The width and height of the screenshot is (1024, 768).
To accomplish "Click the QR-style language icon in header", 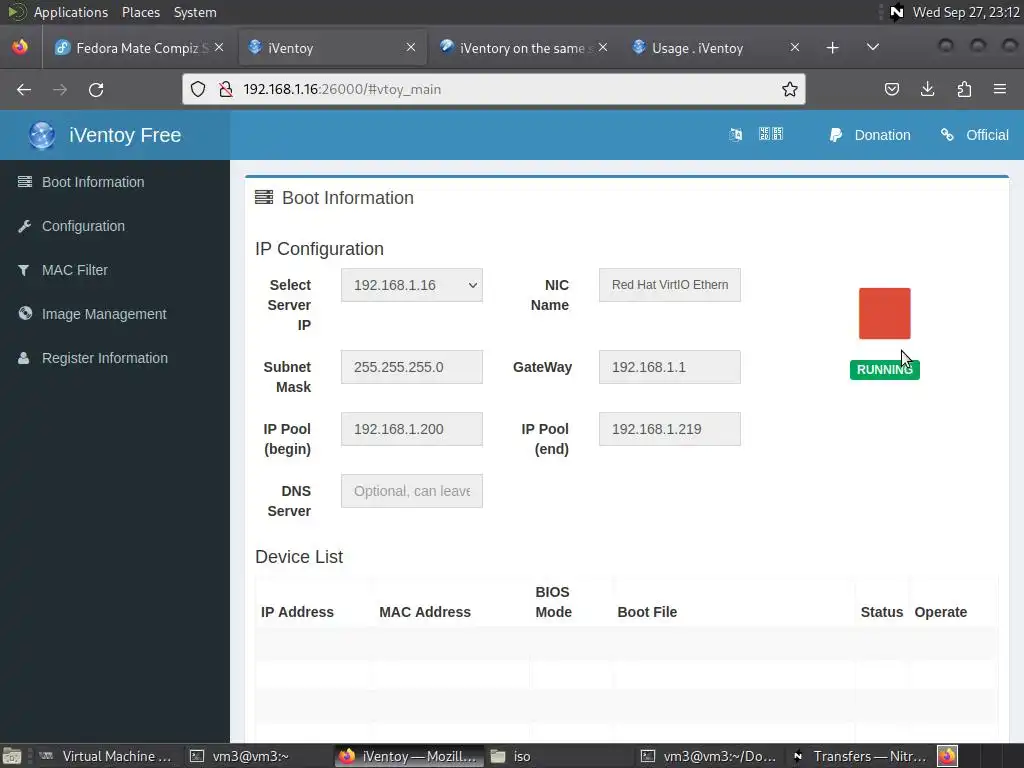I will pyautogui.click(x=771, y=135).
